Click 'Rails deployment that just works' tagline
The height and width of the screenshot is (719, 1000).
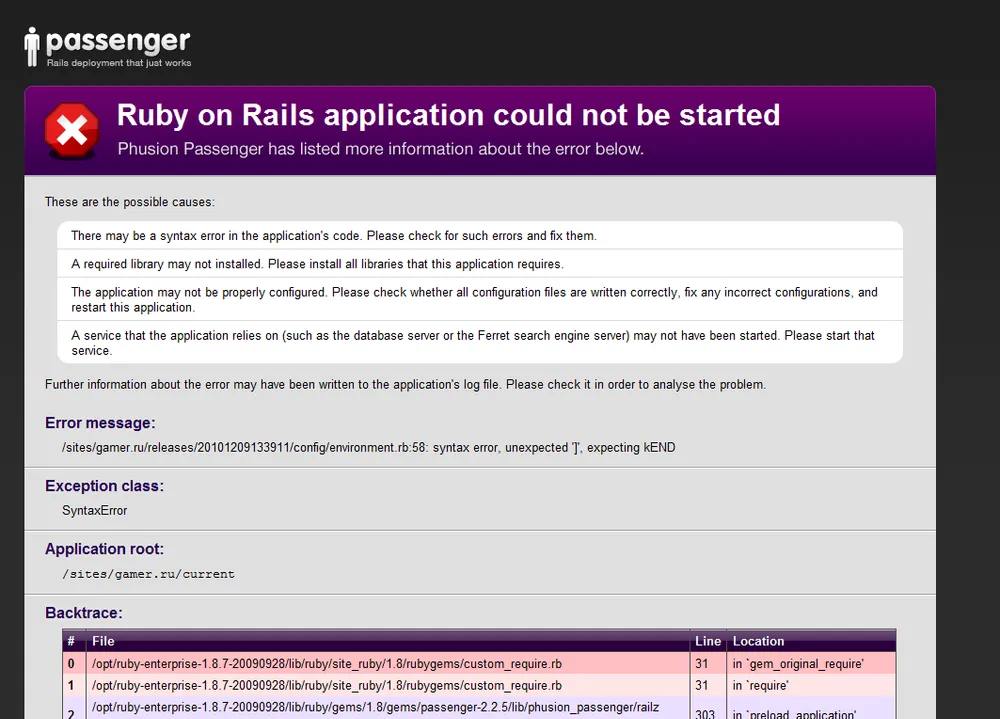pyautogui.click(x=119, y=63)
